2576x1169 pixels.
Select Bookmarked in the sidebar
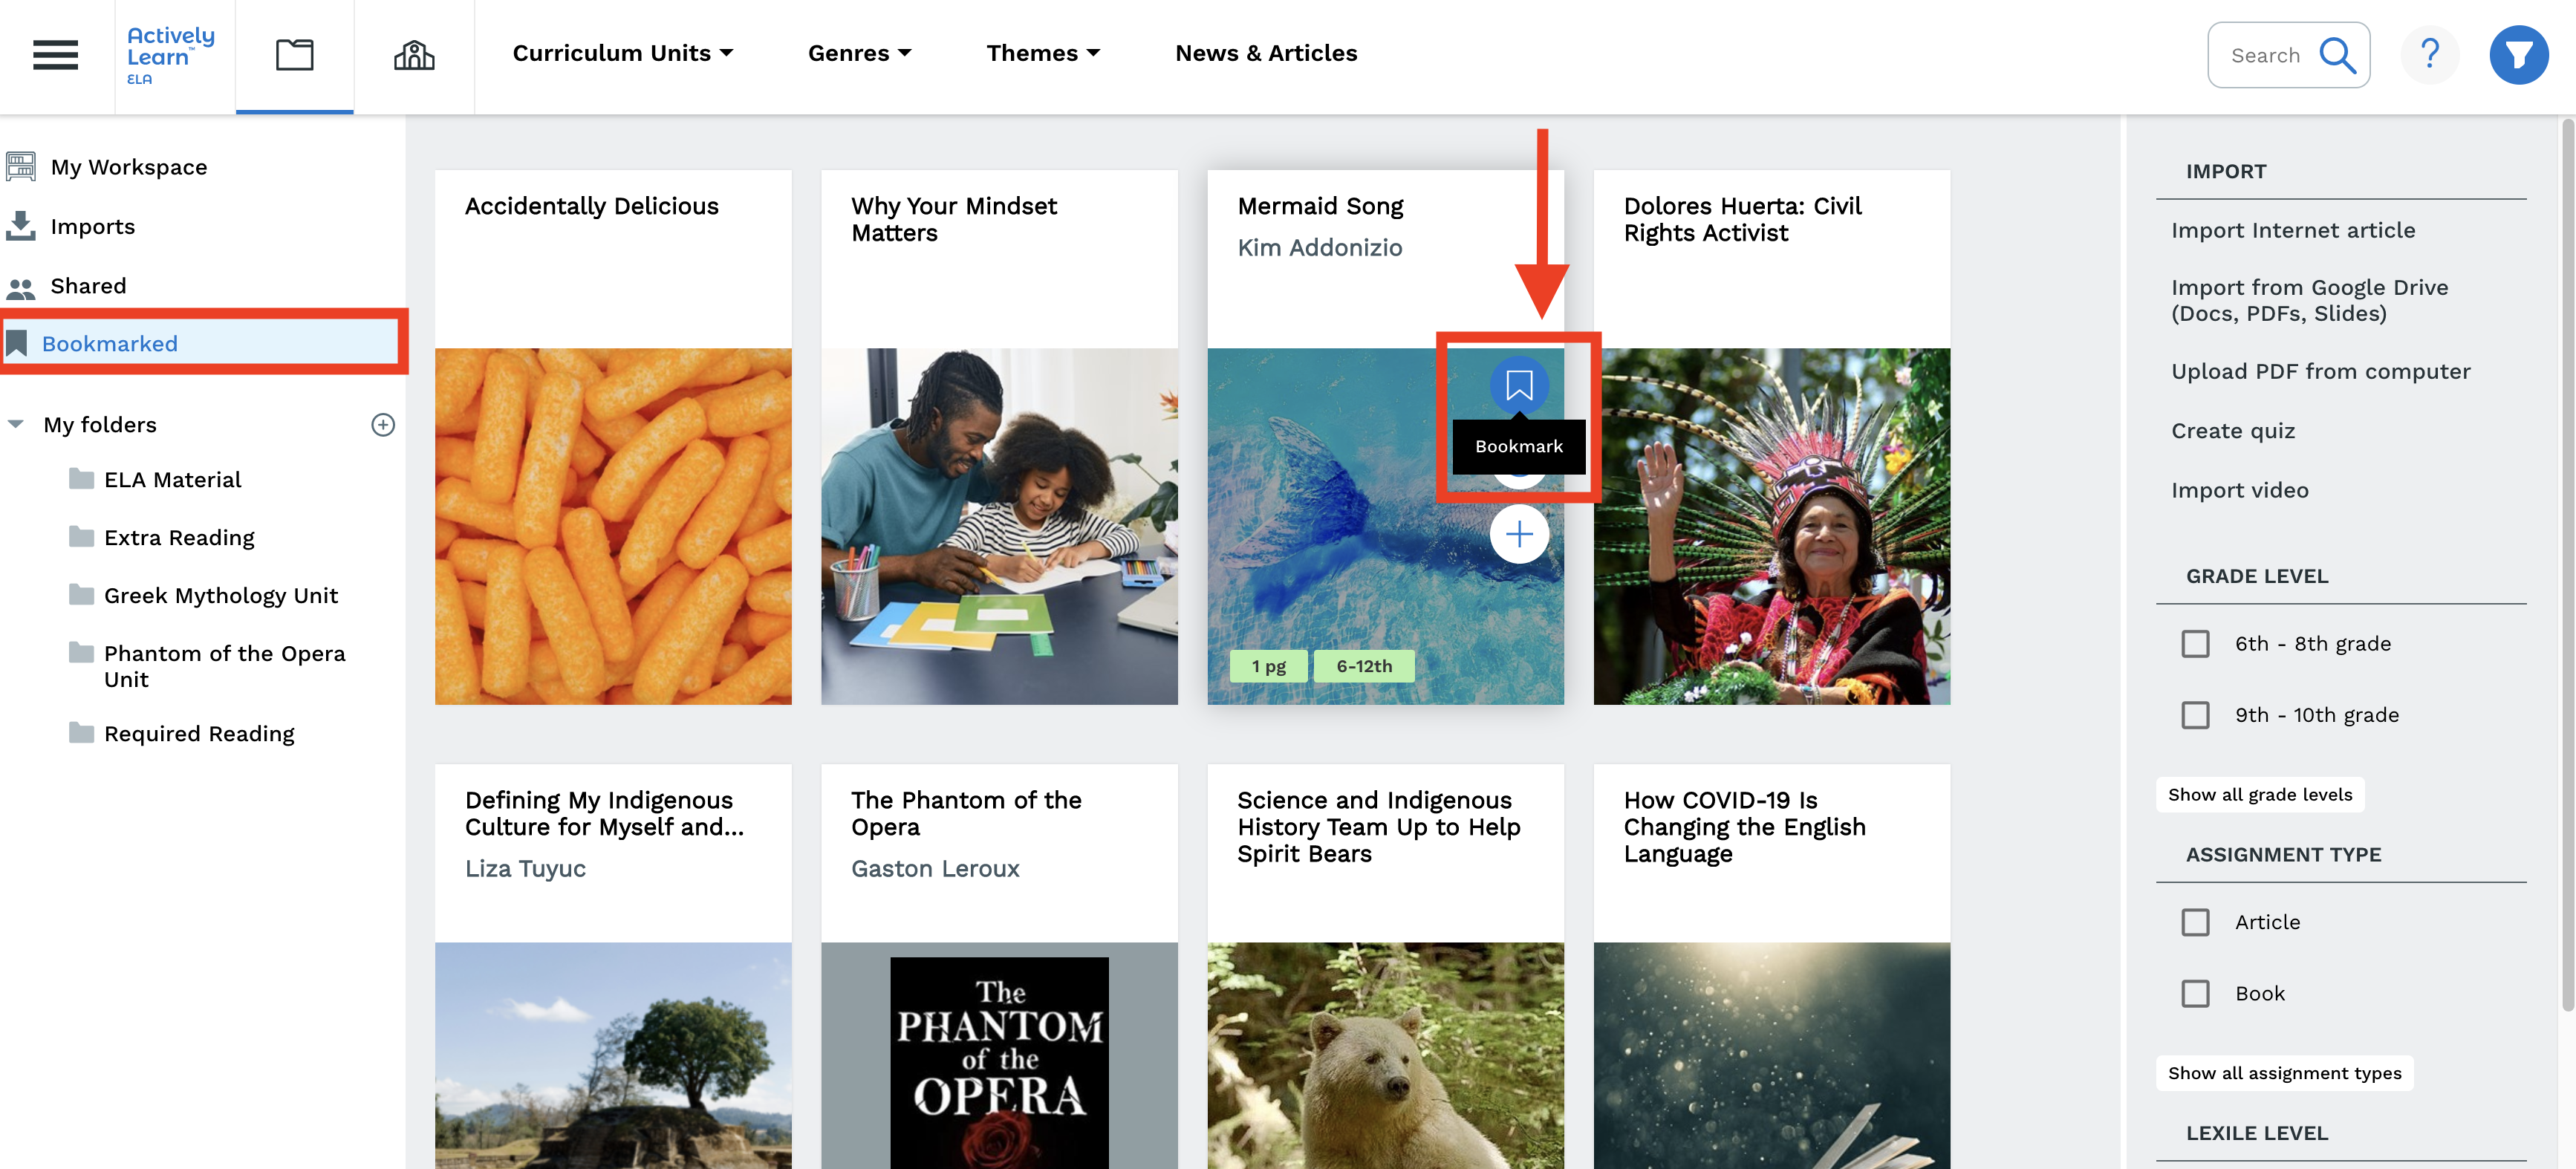[x=200, y=343]
